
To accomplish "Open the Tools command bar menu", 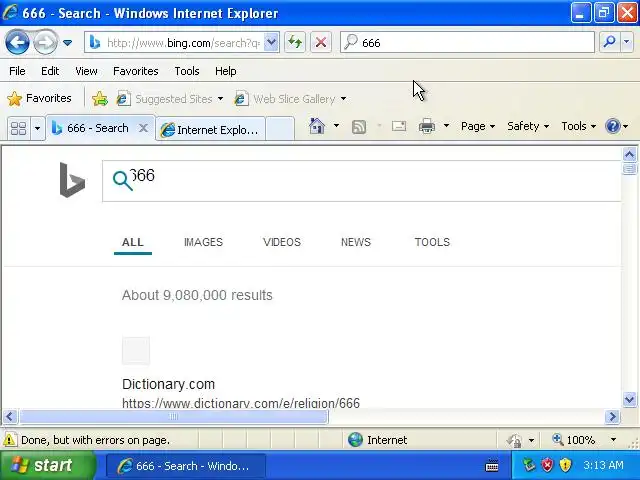I will 579,126.
